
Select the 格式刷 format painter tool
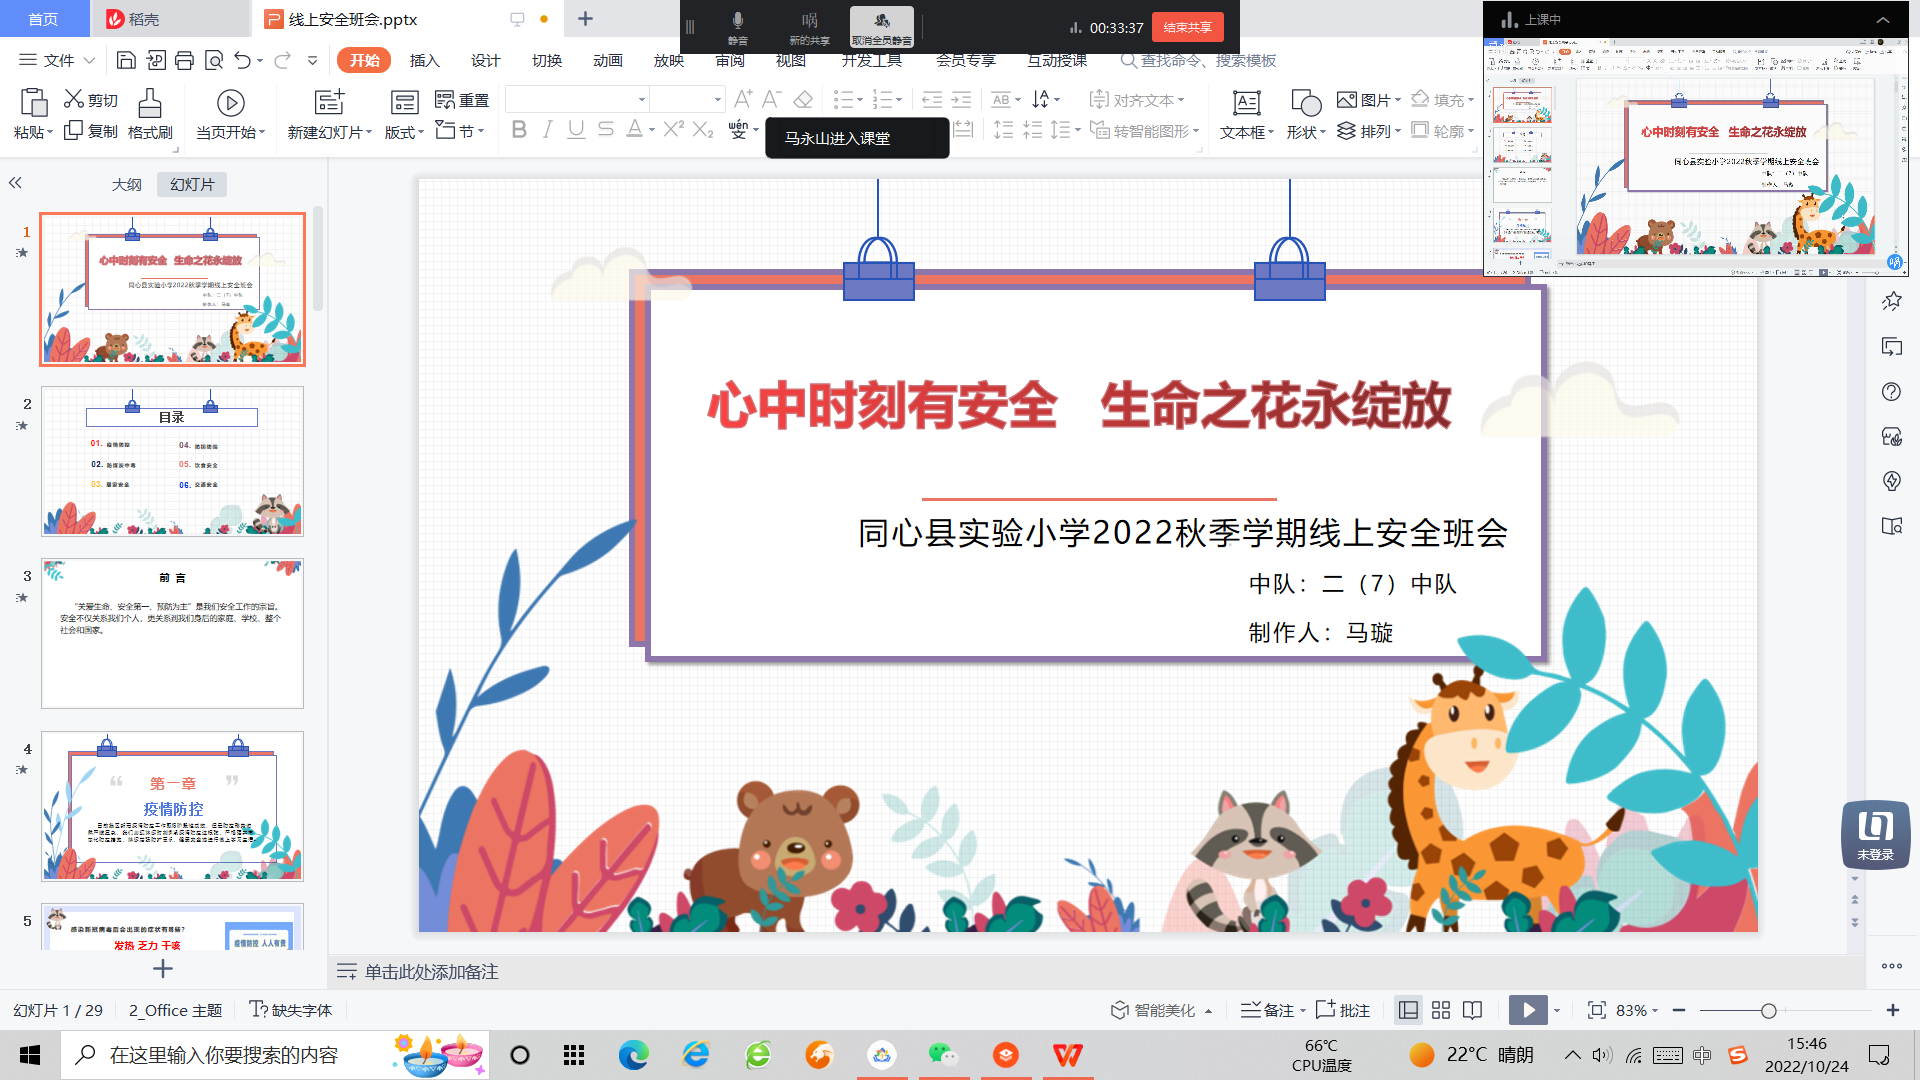tap(148, 113)
